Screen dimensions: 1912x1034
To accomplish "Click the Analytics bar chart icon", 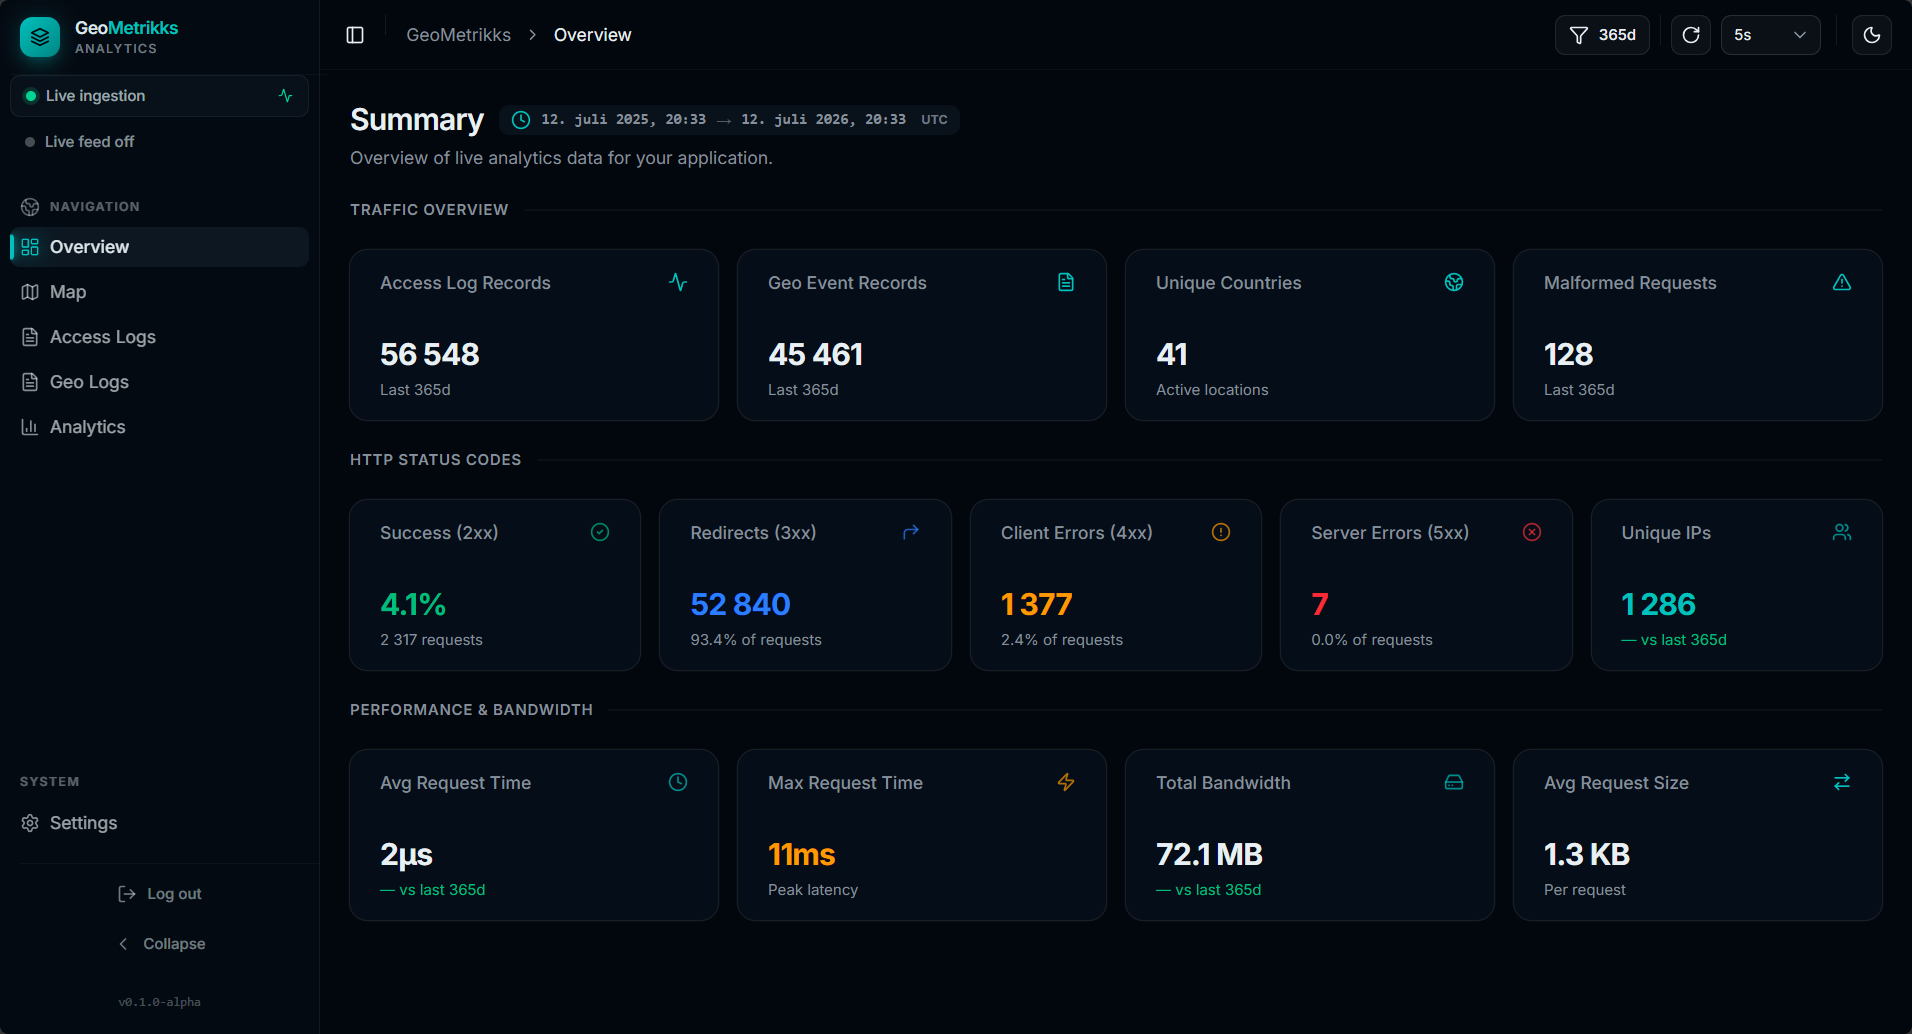I will [30, 427].
